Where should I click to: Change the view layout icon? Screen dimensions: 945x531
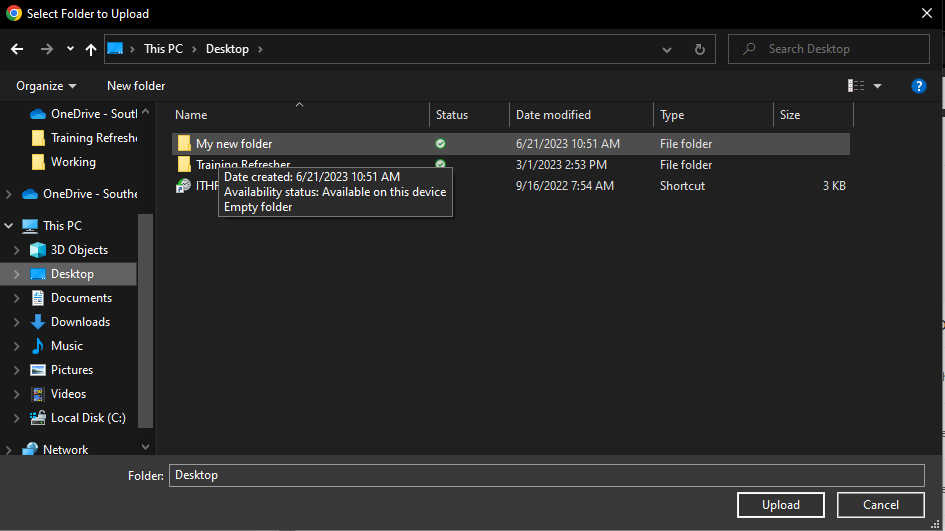click(x=856, y=86)
